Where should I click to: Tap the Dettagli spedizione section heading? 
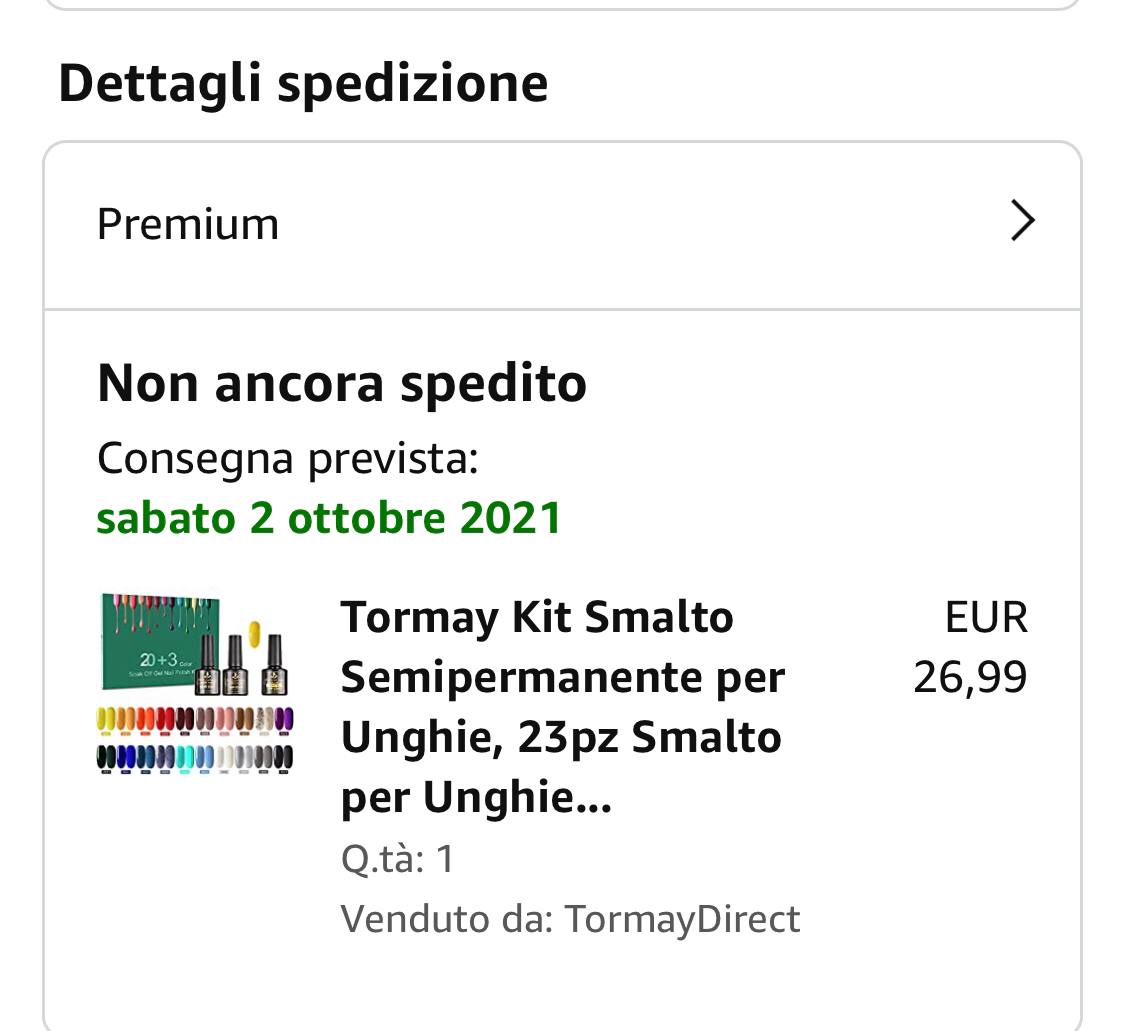(x=303, y=82)
